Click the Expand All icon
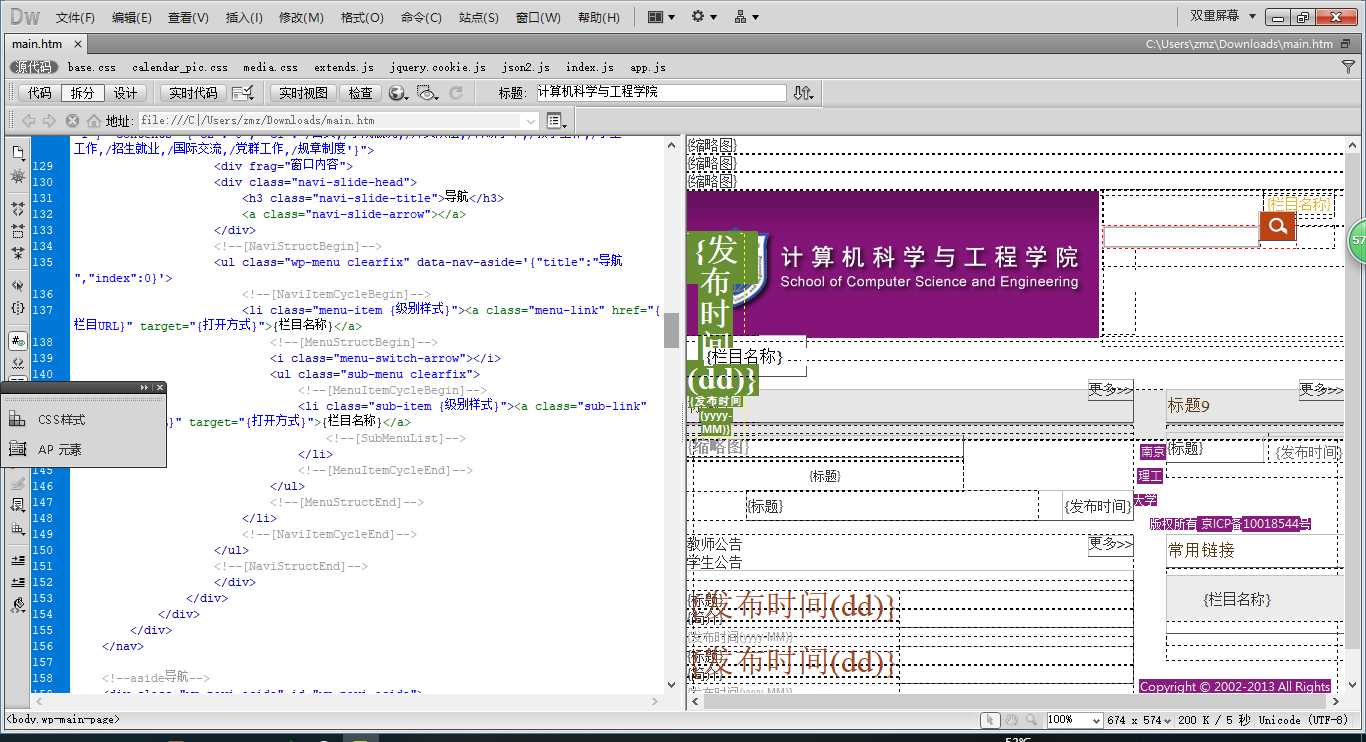This screenshot has width=1366, height=742. pos(17,253)
